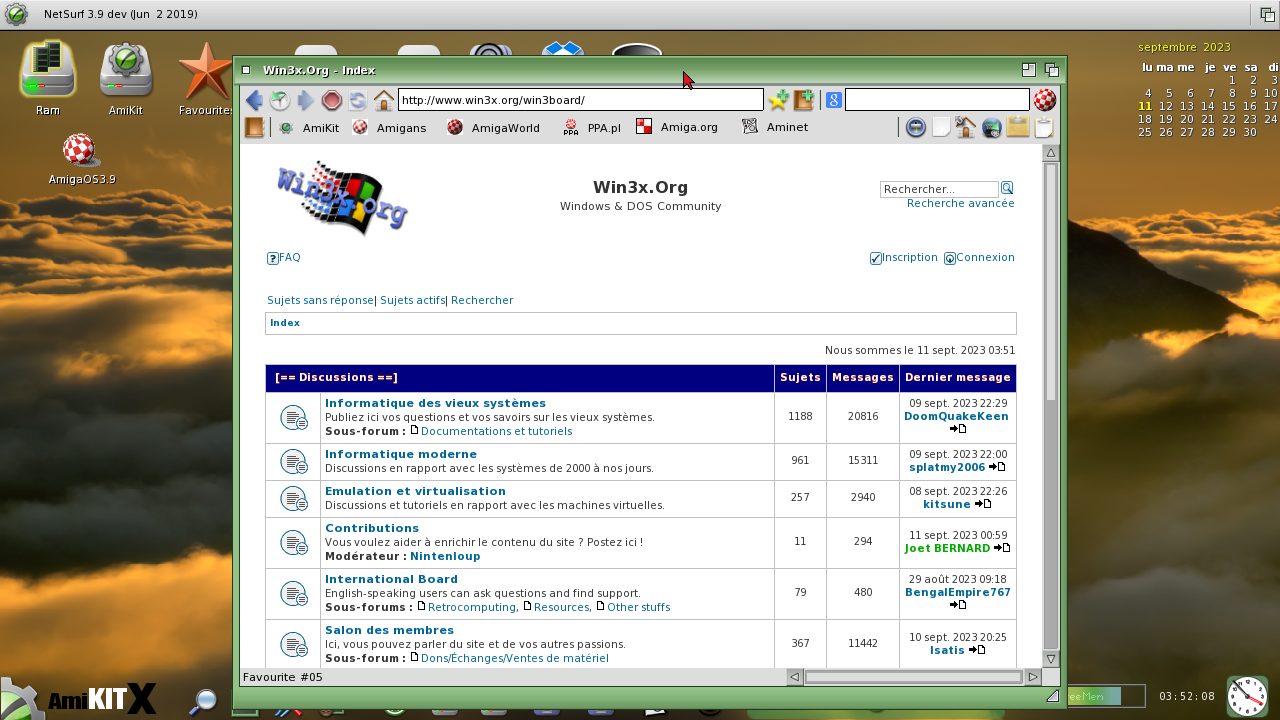Viewport: 1280px width, 720px height.
Task: Open Informatique des vieux systèmes forum
Action: pos(435,403)
